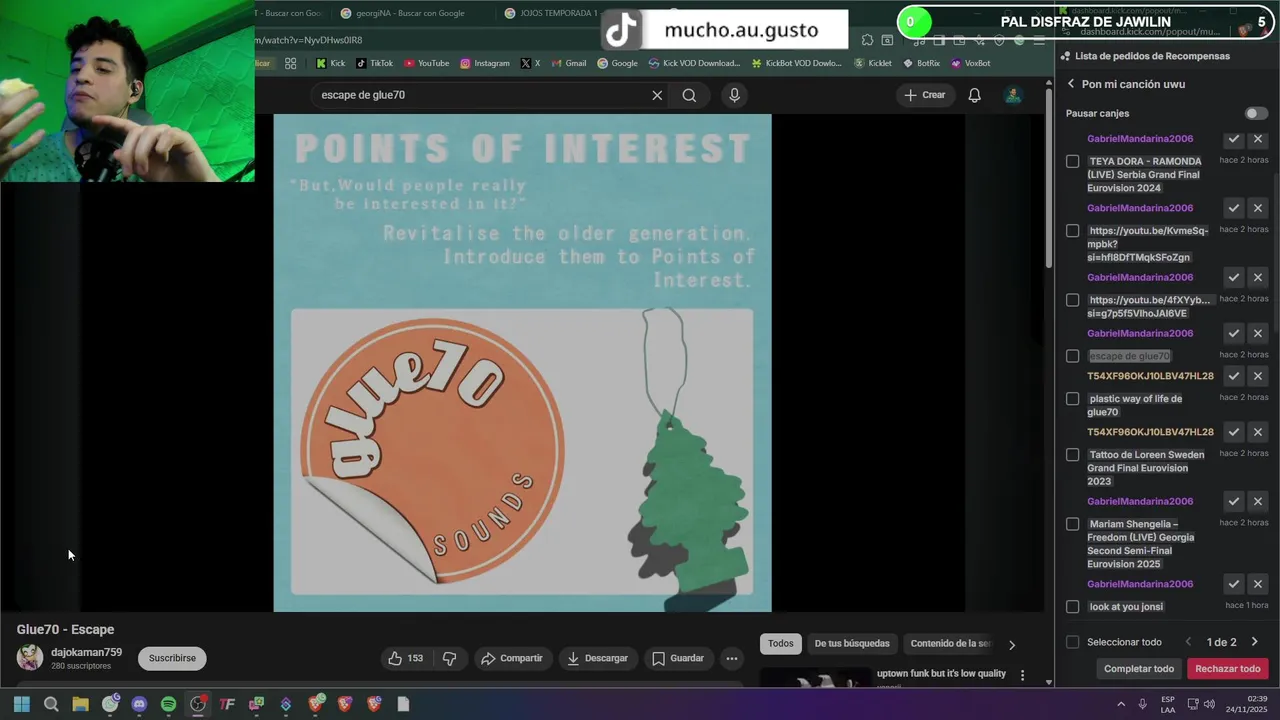Image resolution: width=1280 pixels, height=720 pixels.
Task: Select the 'Contenido de la se…' chip
Action: pos(950,644)
